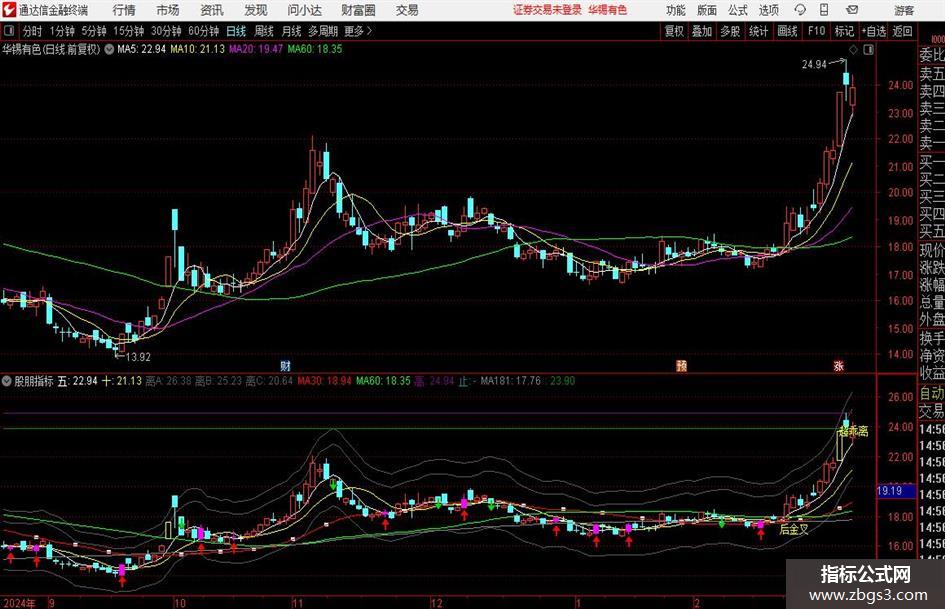Viewport: 945px width, 609px height.
Task: Toggle the right info panel icon
Action: tap(868, 50)
